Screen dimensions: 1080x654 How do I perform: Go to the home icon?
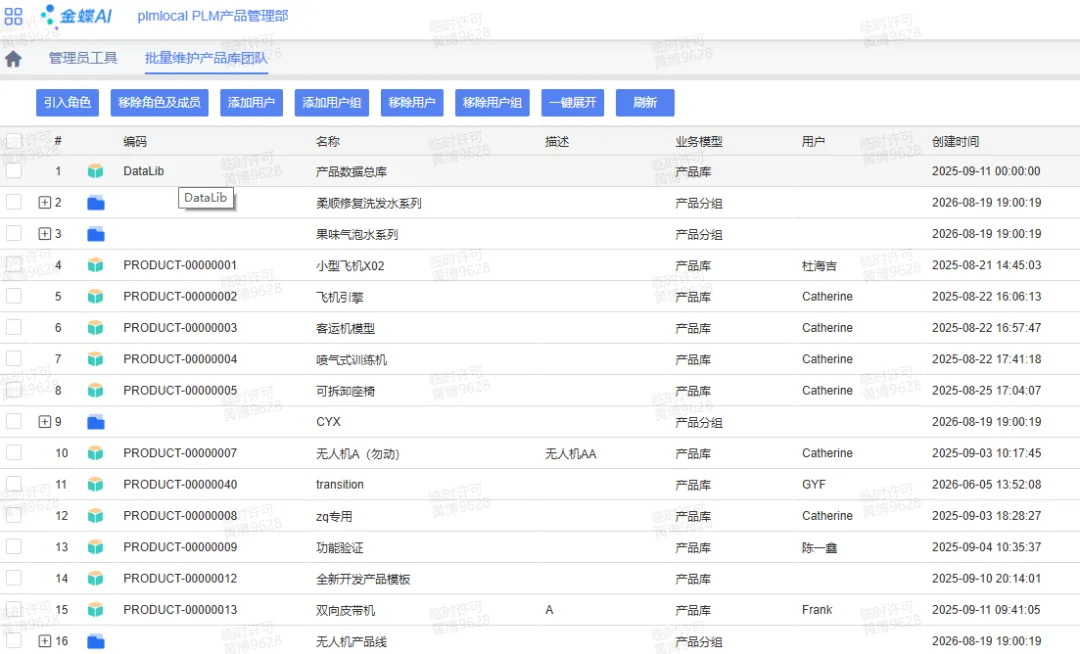pyautogui.click(x=13, y=59)
